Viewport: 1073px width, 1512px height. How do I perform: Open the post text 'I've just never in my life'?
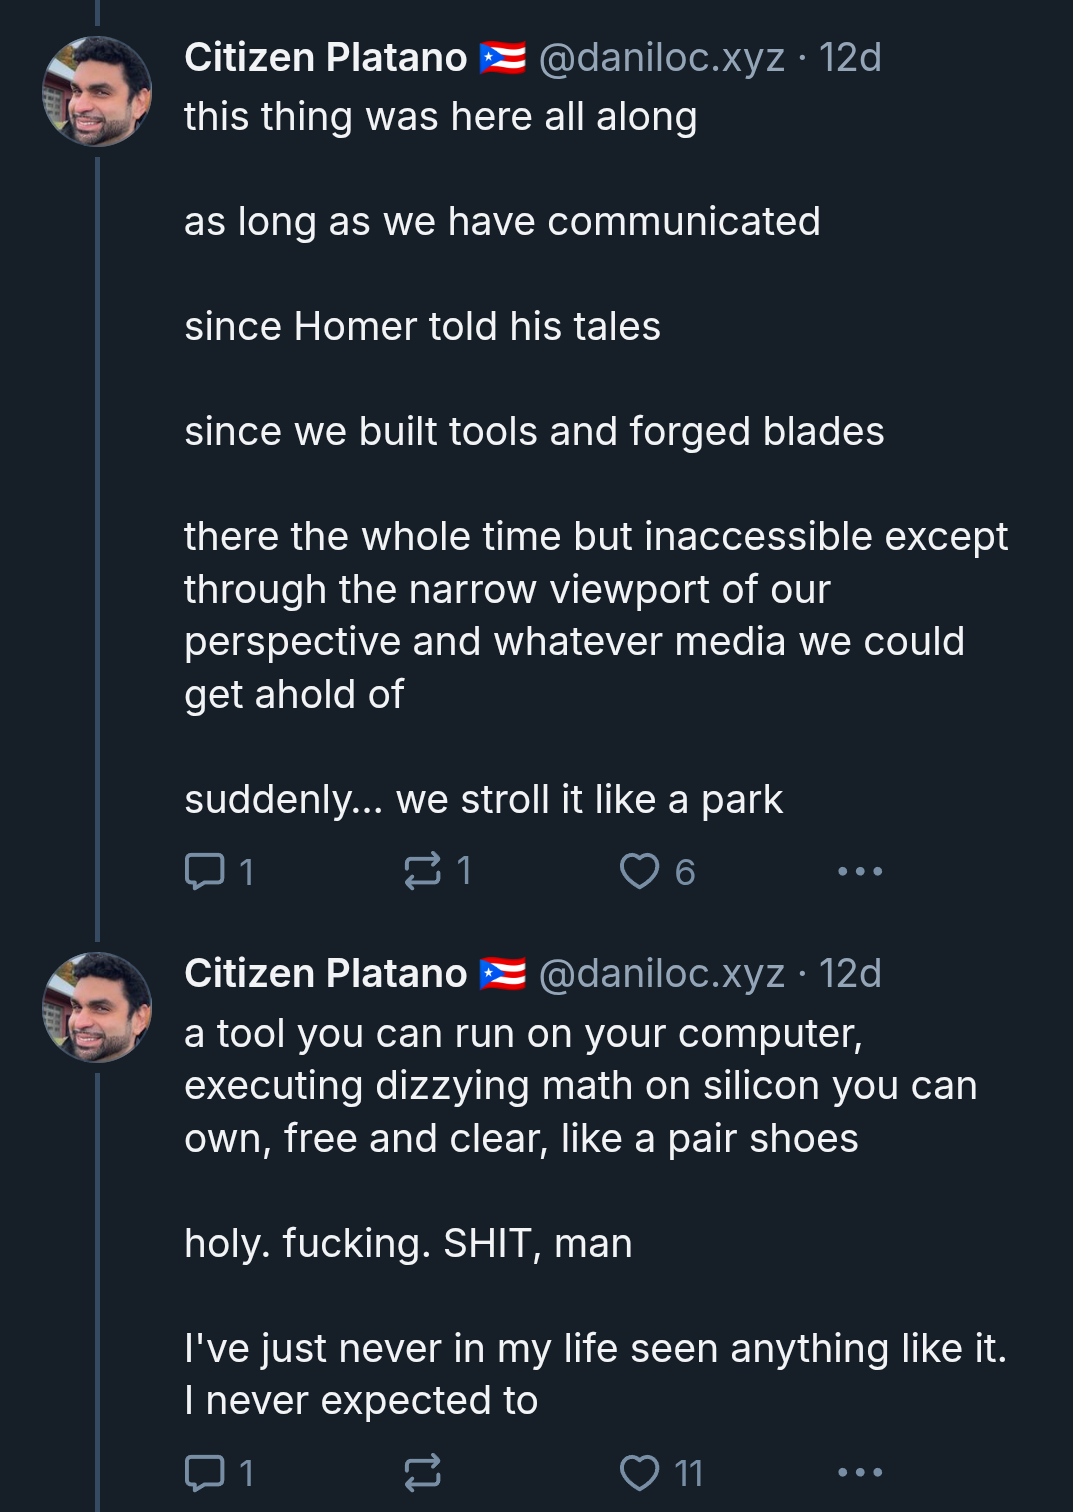[x=595, y=1349]
